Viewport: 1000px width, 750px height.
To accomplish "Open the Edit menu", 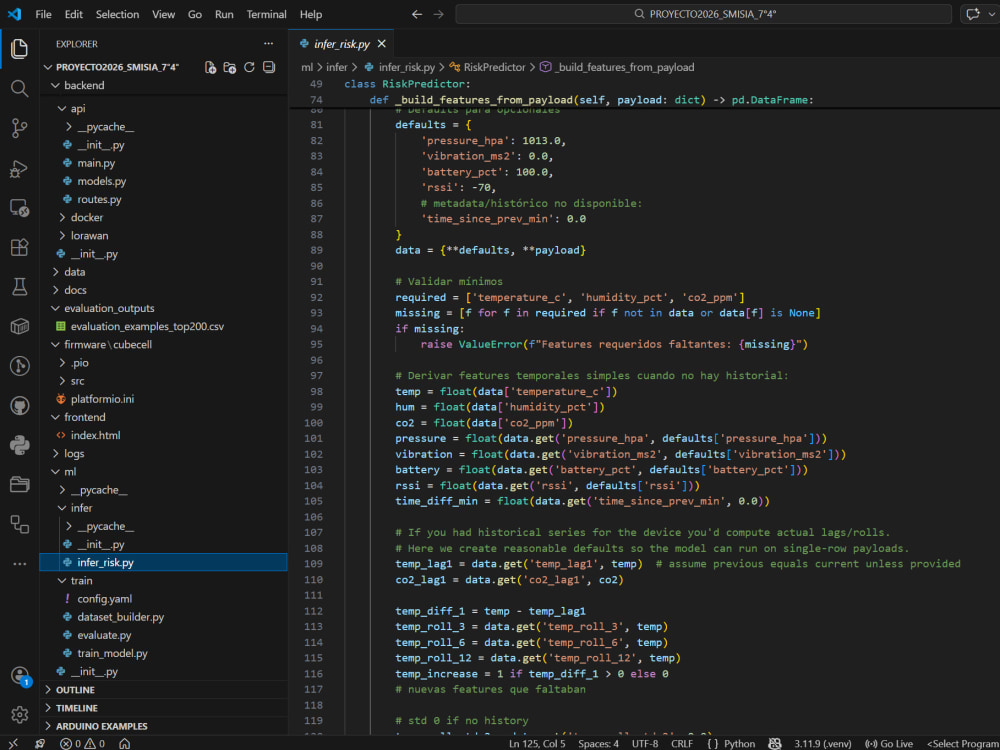I will coord(74,14).
